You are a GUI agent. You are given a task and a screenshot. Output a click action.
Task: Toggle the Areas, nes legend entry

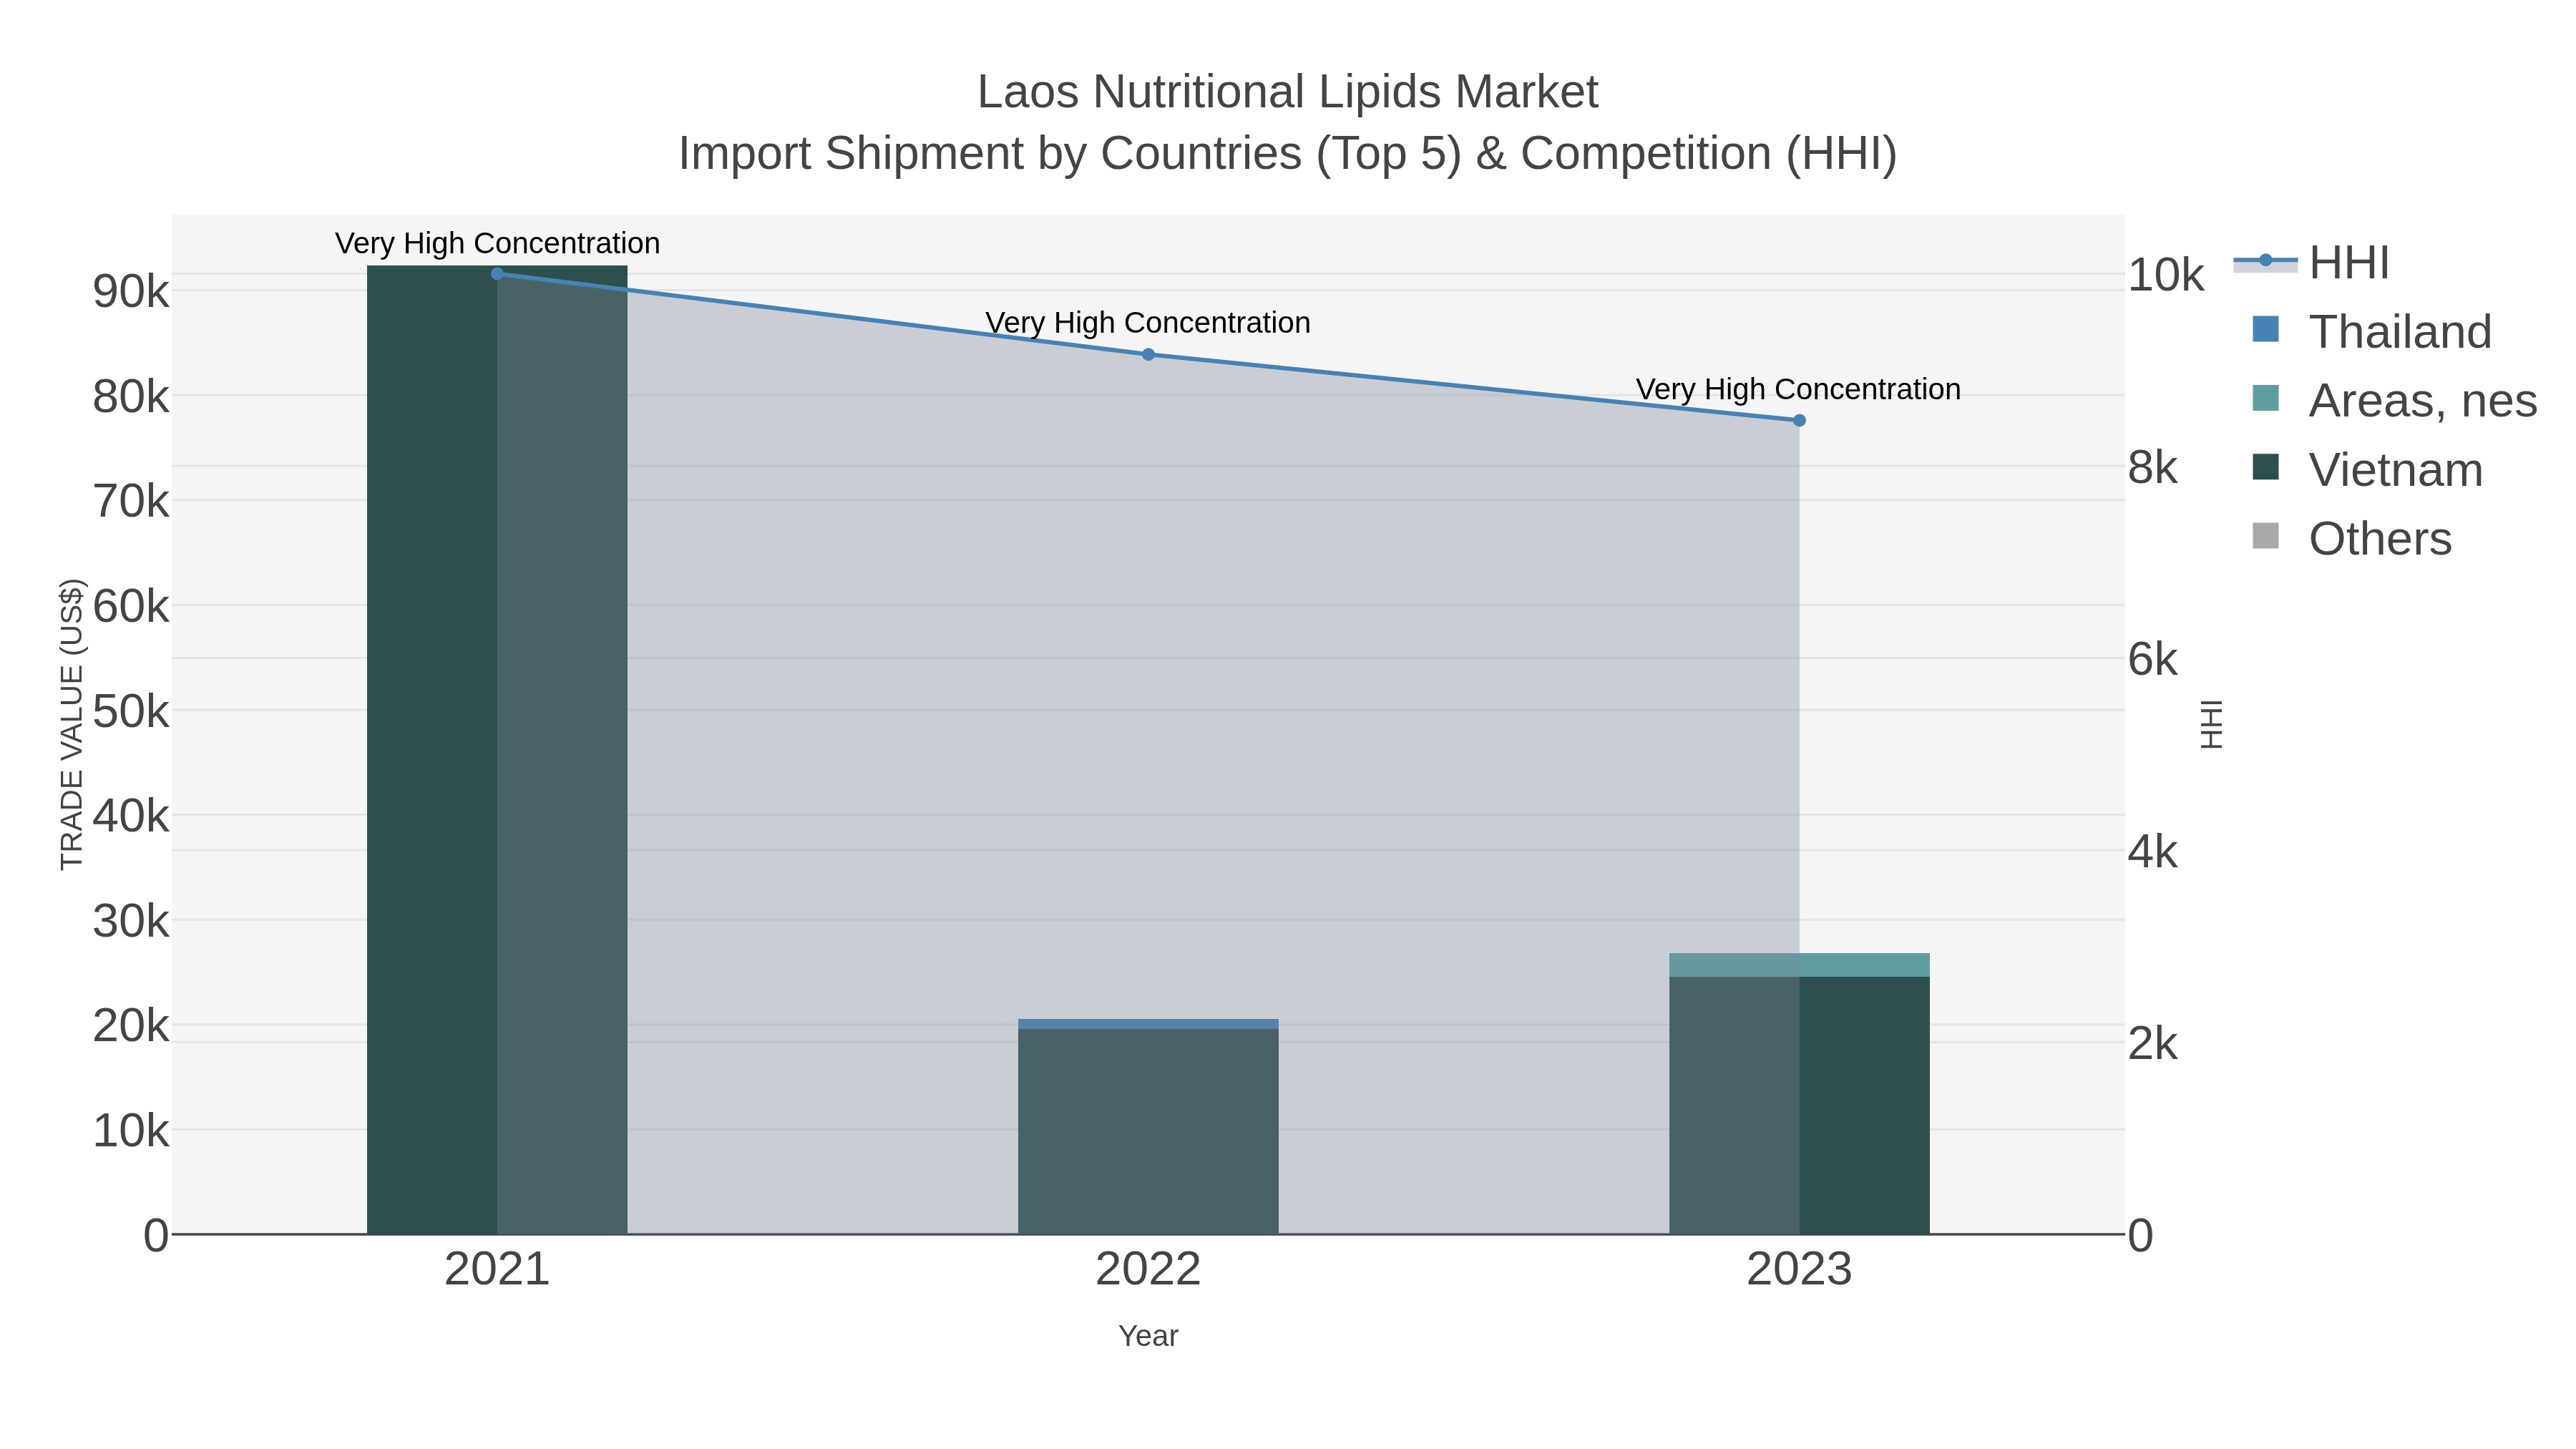pyautogui.click(x=2394, y=401)
